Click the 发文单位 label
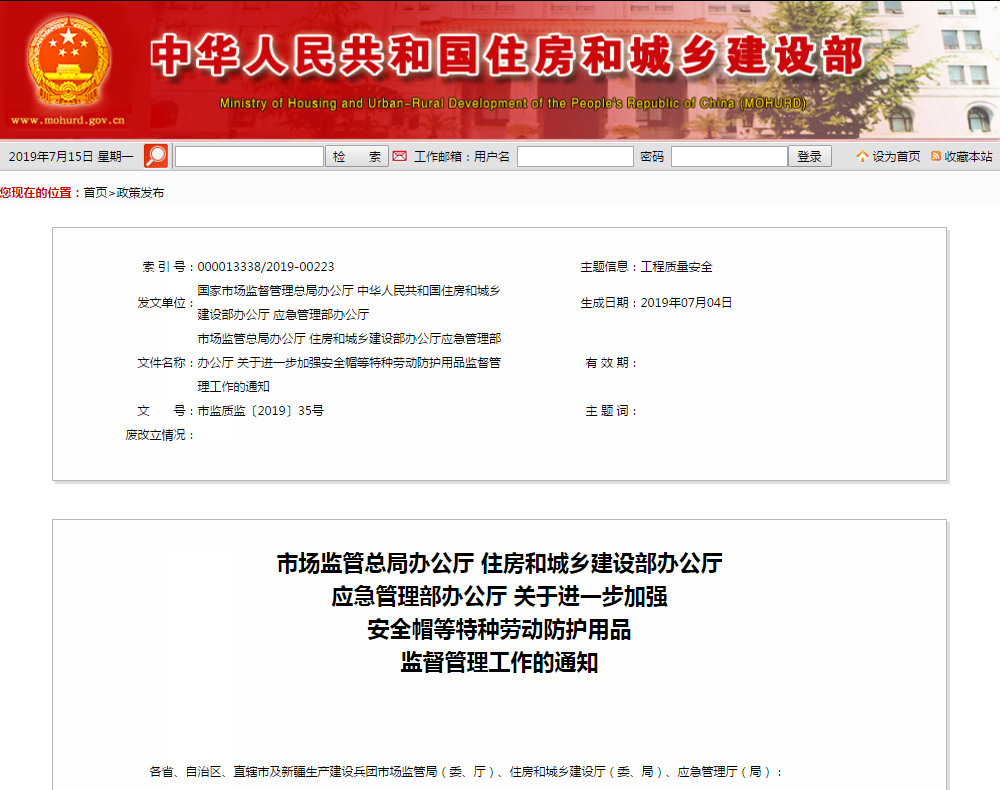1000x790 pixels. coord(165,303)
